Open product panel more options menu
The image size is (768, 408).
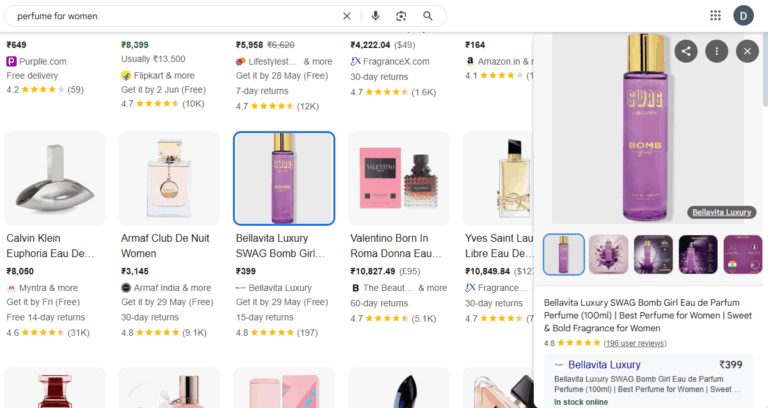(716, 51)
